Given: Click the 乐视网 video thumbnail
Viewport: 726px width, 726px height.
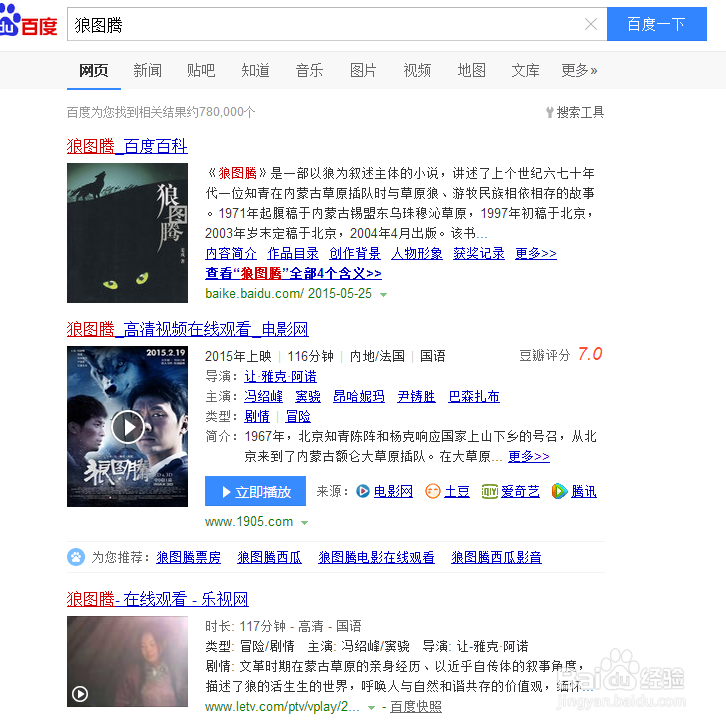Looking at the screenshot, I should tap(127, 661).
